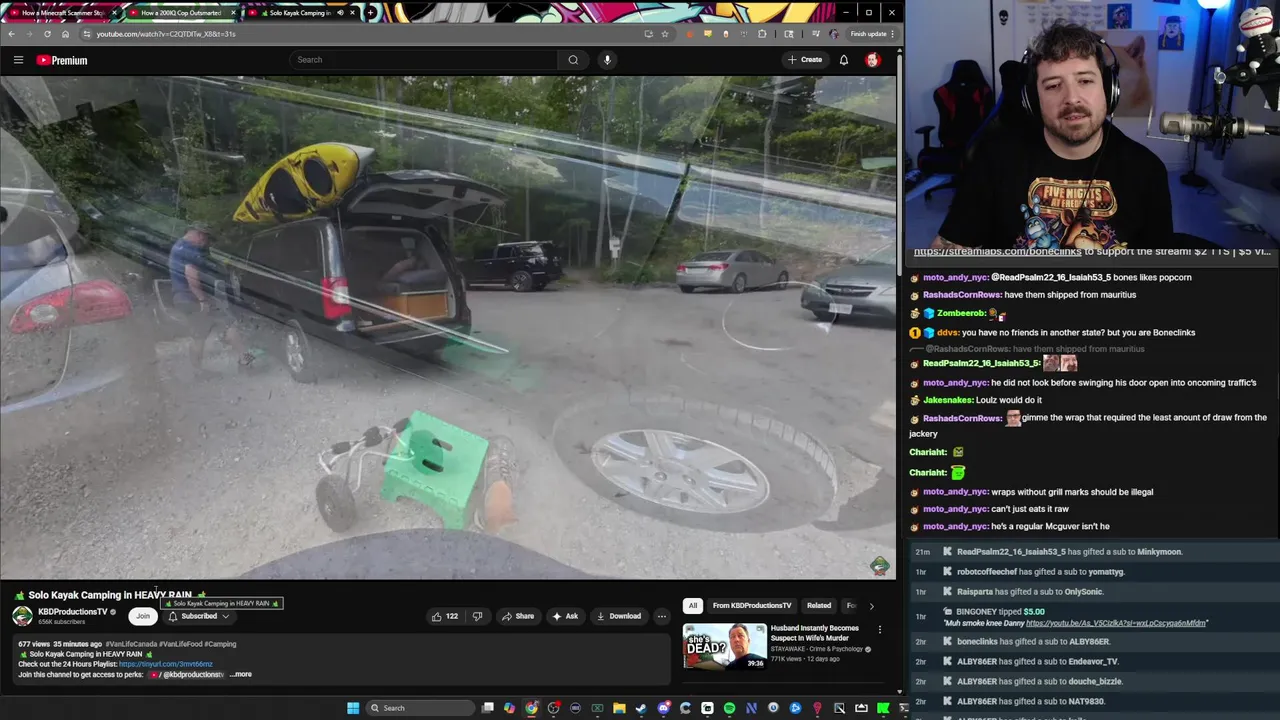Select From KBDProductionsTV filter chip
This screenshot has width=1280, height=720.
pos(752,606)
